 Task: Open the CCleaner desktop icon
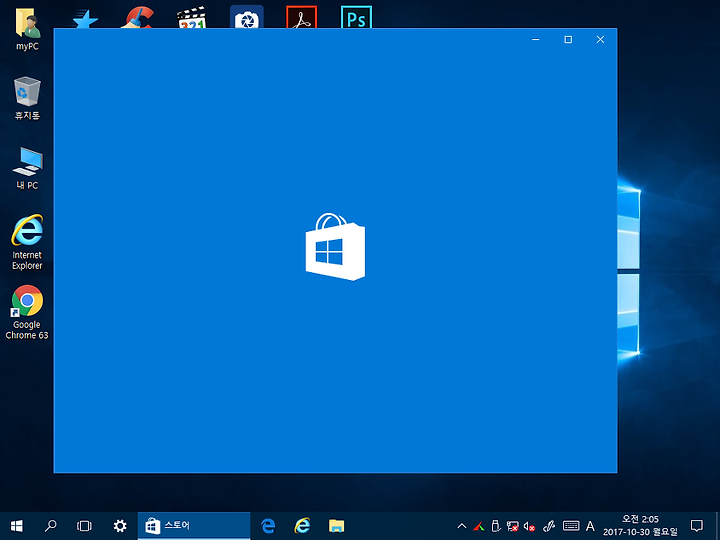point(138,17)
